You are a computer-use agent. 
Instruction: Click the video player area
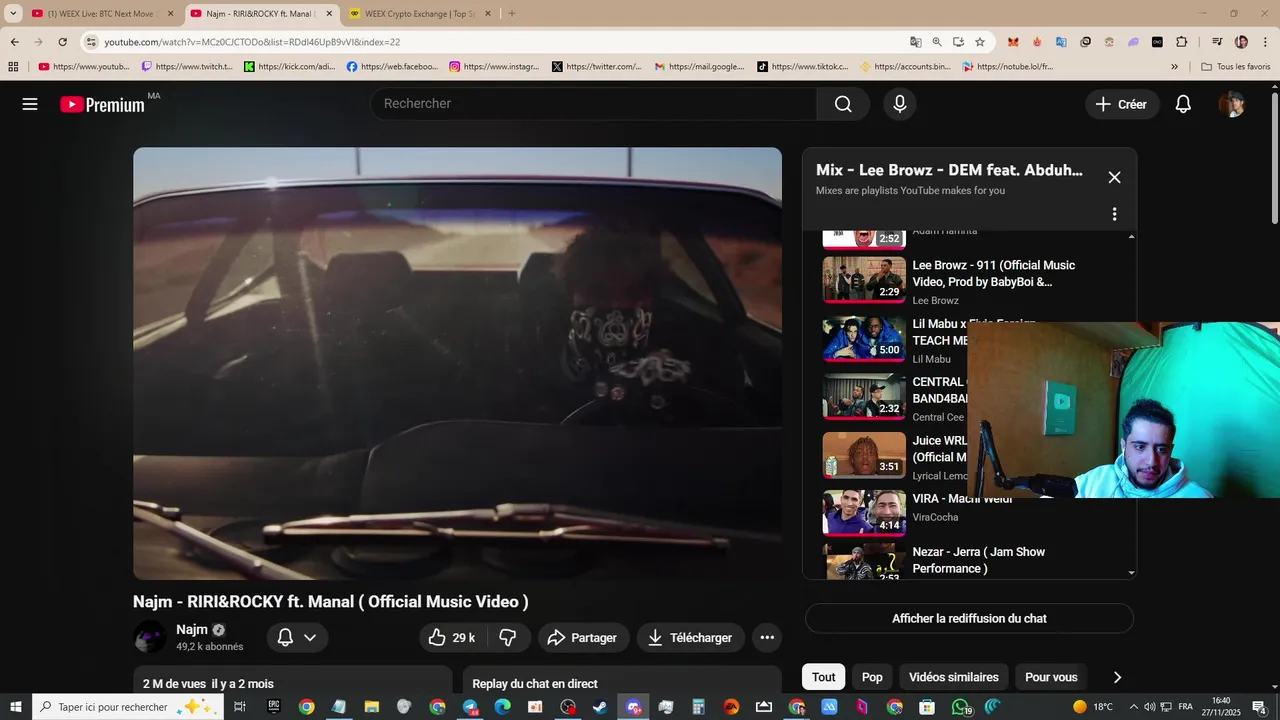457,364
